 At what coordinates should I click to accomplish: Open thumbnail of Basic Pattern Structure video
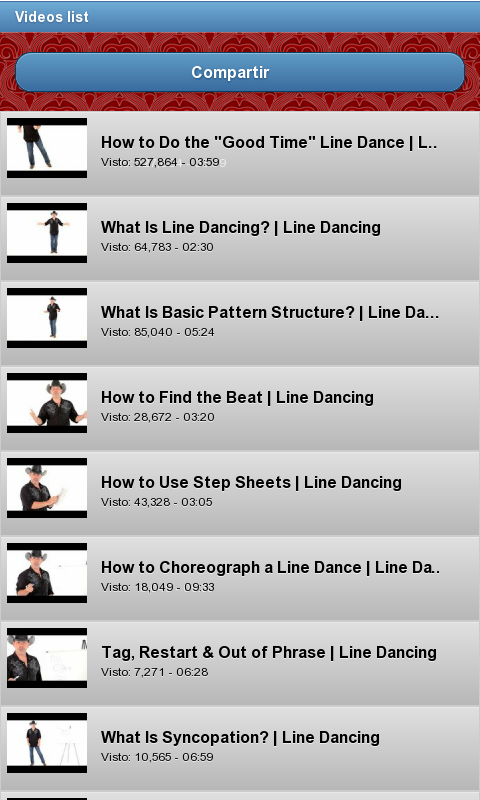47,318
